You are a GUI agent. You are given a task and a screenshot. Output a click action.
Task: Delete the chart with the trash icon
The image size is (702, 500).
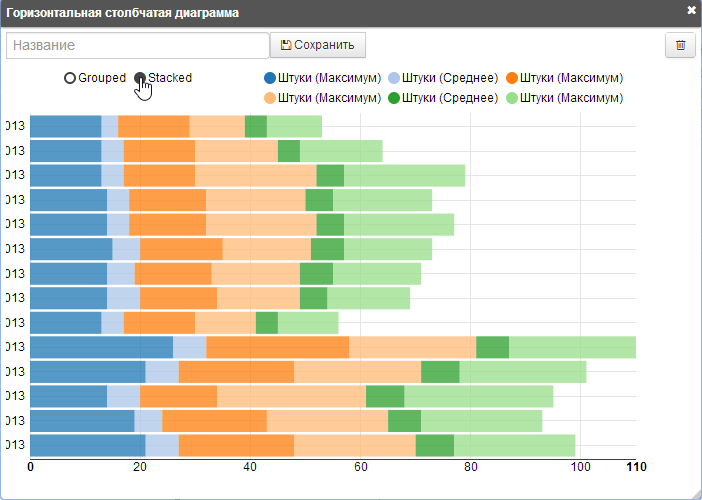click(x=680, y=45)
